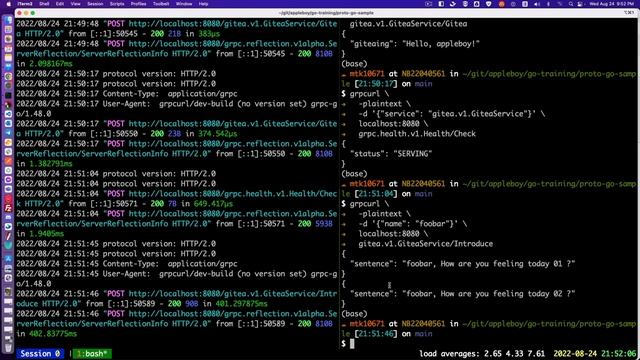Click the '374.542µs' duration value
640x360 pixels.
[218, 134]
